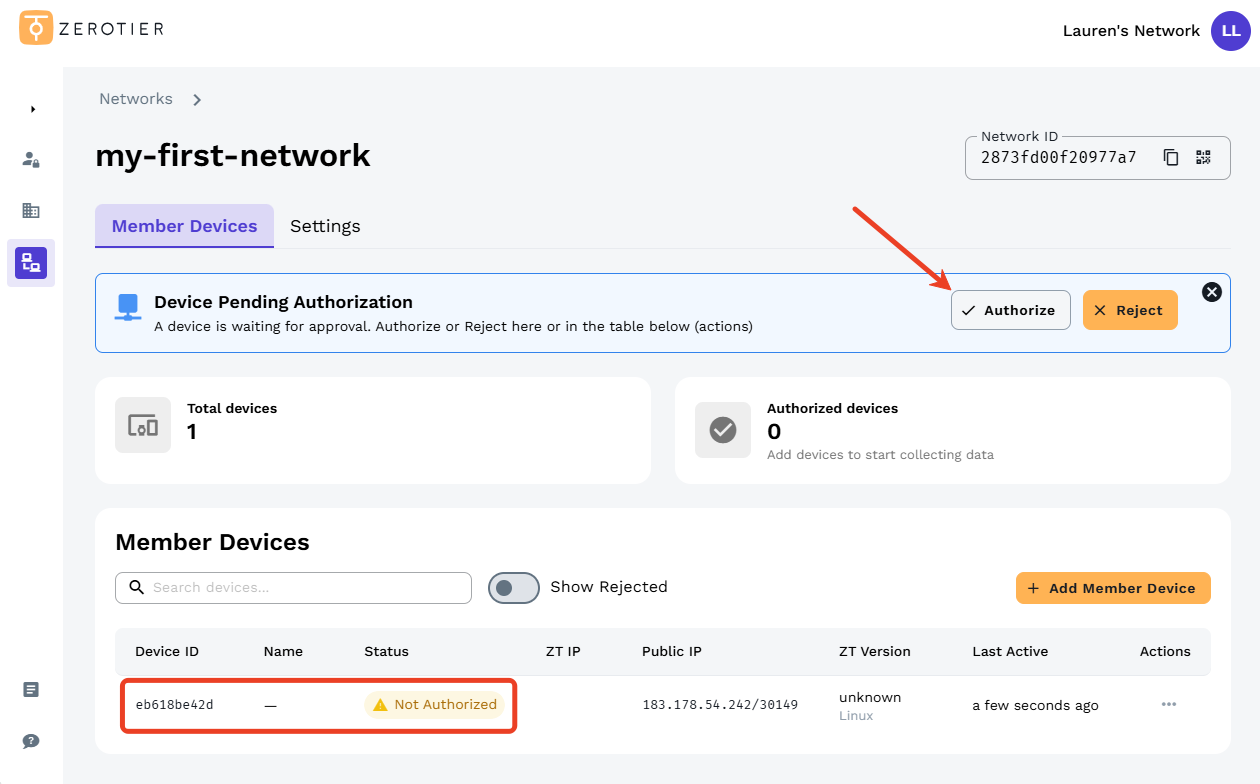Viewport: 1260px width, 784px height.
Task: Toggle the Show Rejected switch off
Action: tap(513, 587)
